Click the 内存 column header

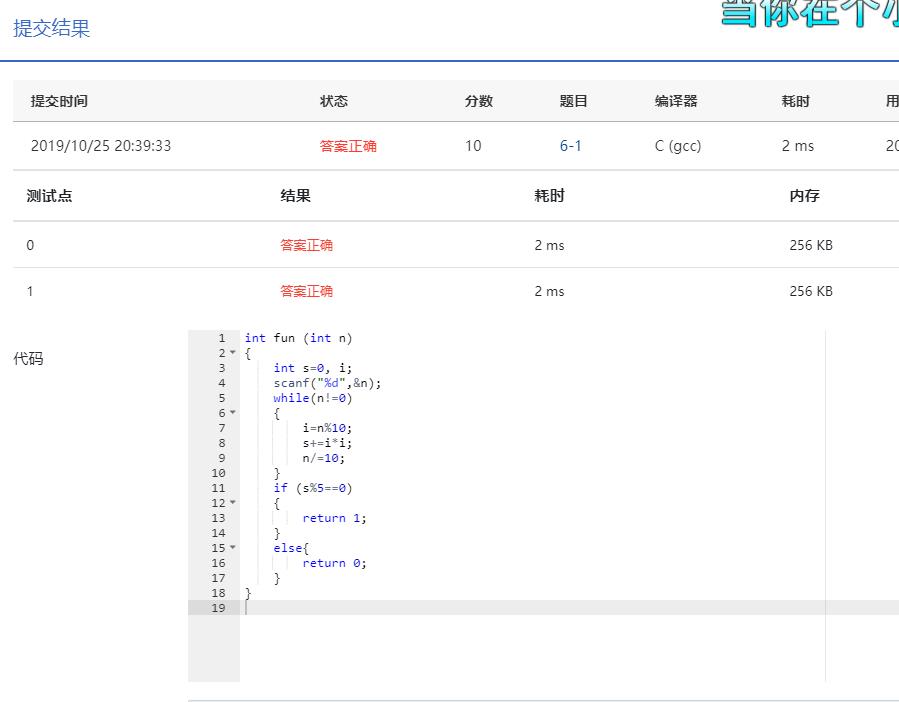804,196
